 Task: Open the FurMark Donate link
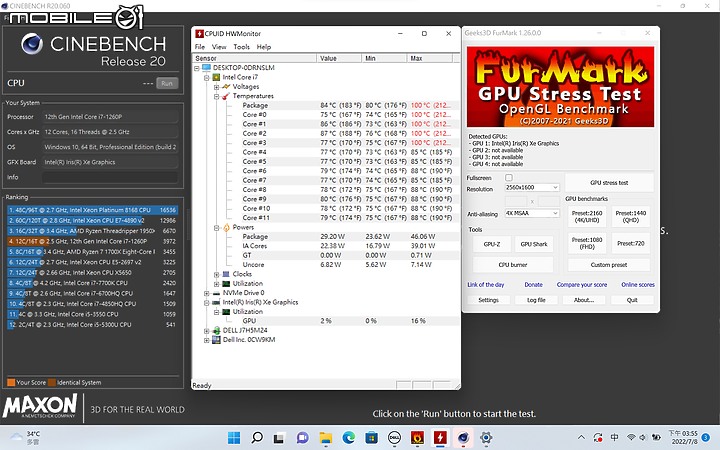534,285
